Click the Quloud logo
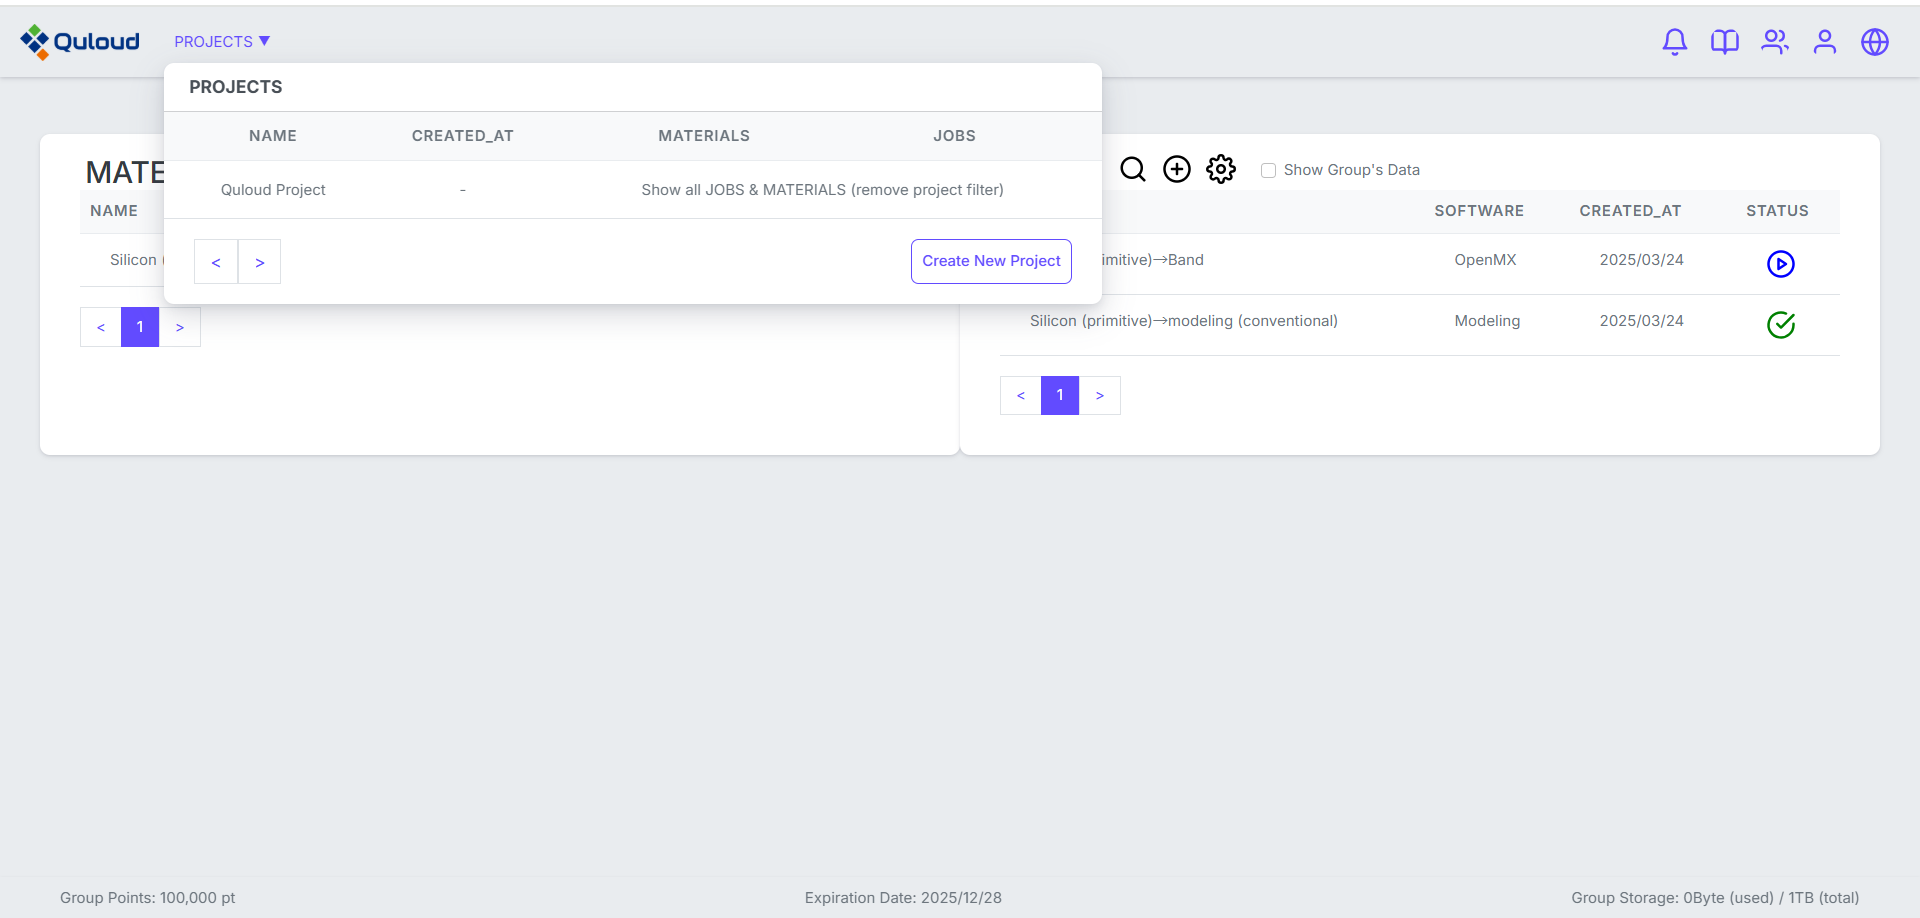The height and width of the screenshot is (918, 1920). coord(80,41)
